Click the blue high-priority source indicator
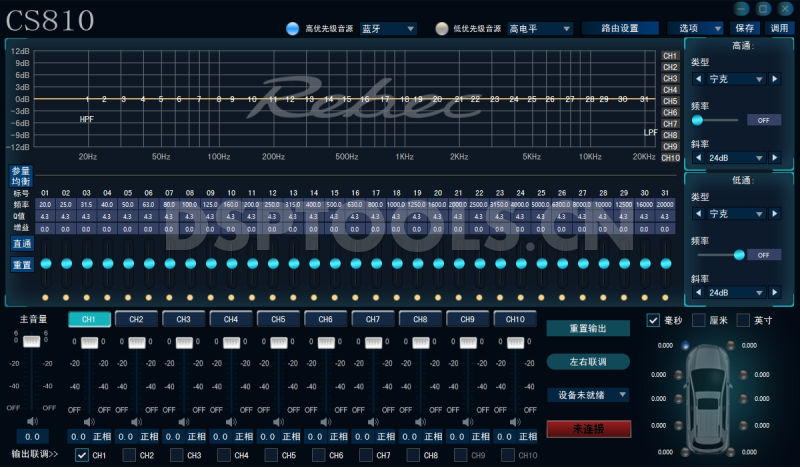The image size is (800, 467). [x=292, y=29]
